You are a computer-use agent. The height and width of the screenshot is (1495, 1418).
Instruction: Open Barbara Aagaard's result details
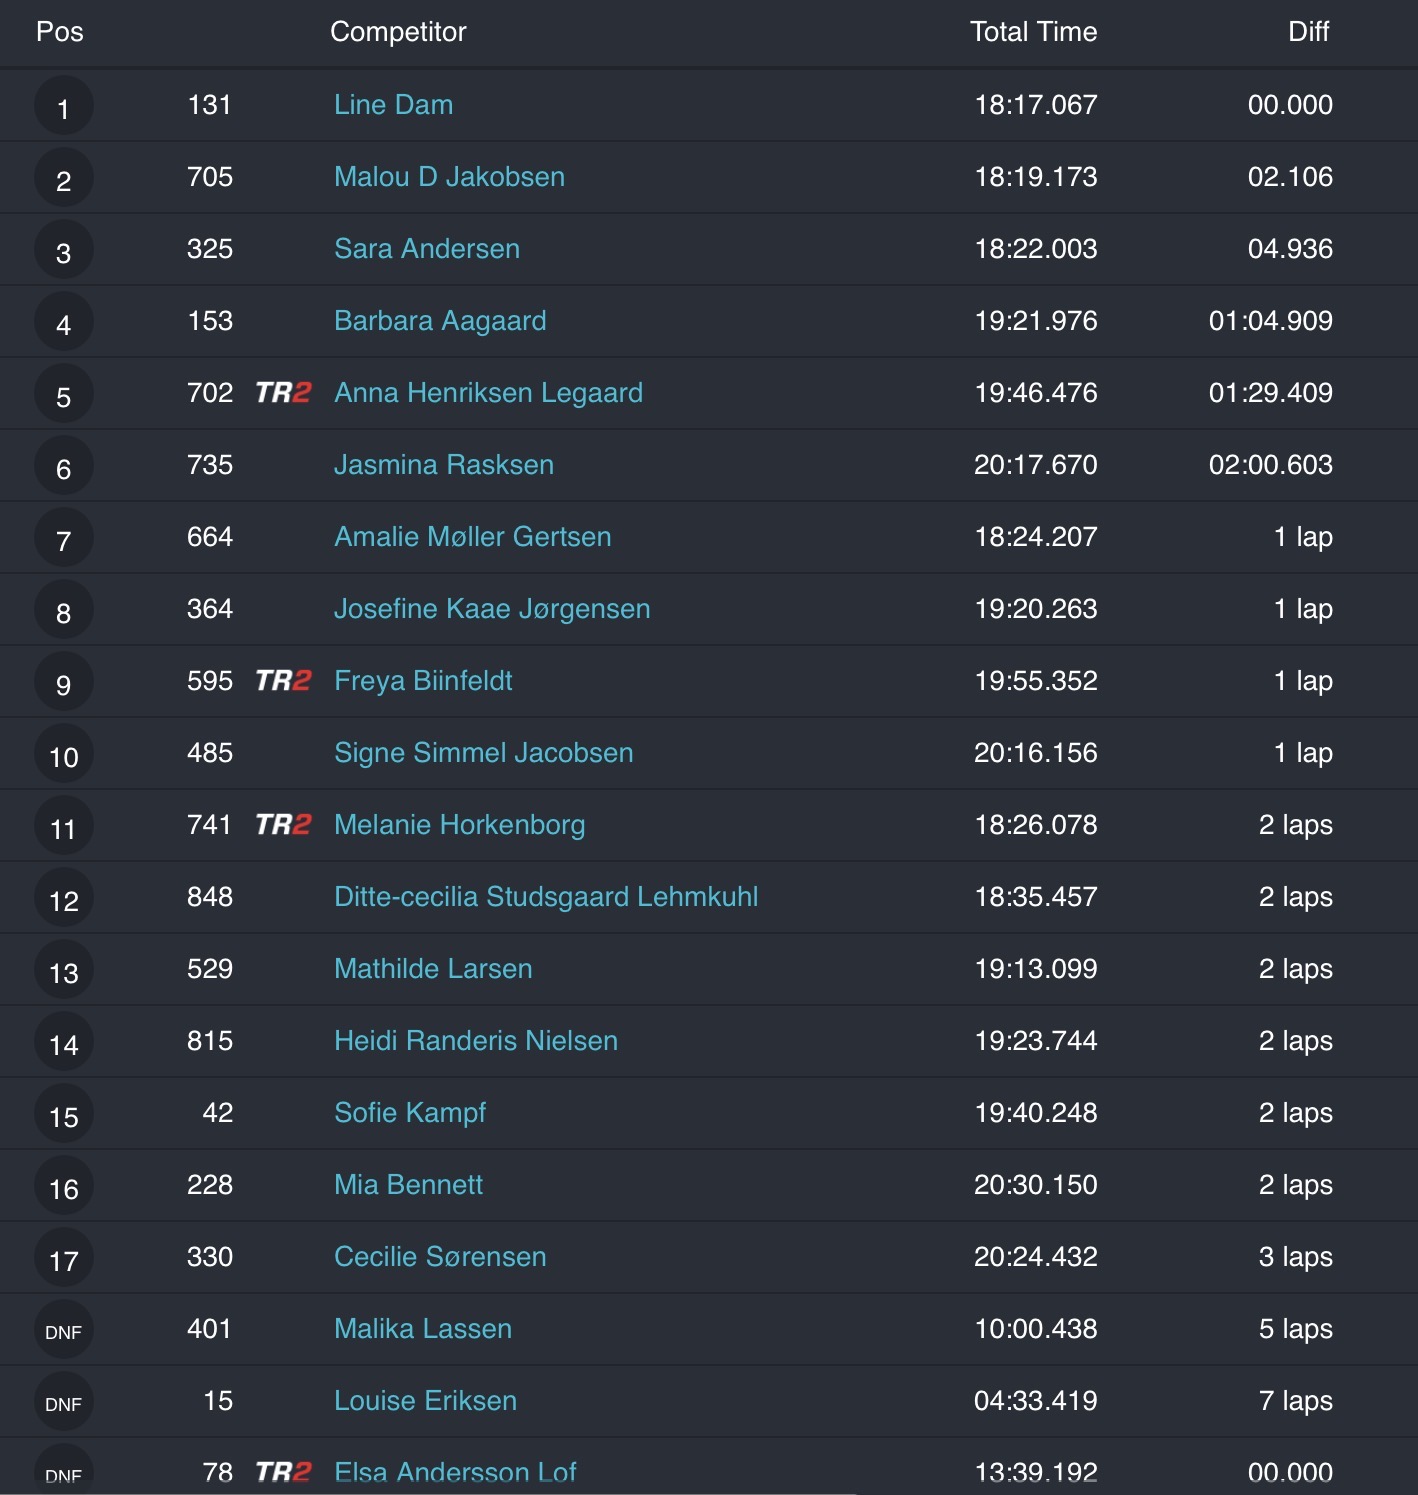(440, 321)
